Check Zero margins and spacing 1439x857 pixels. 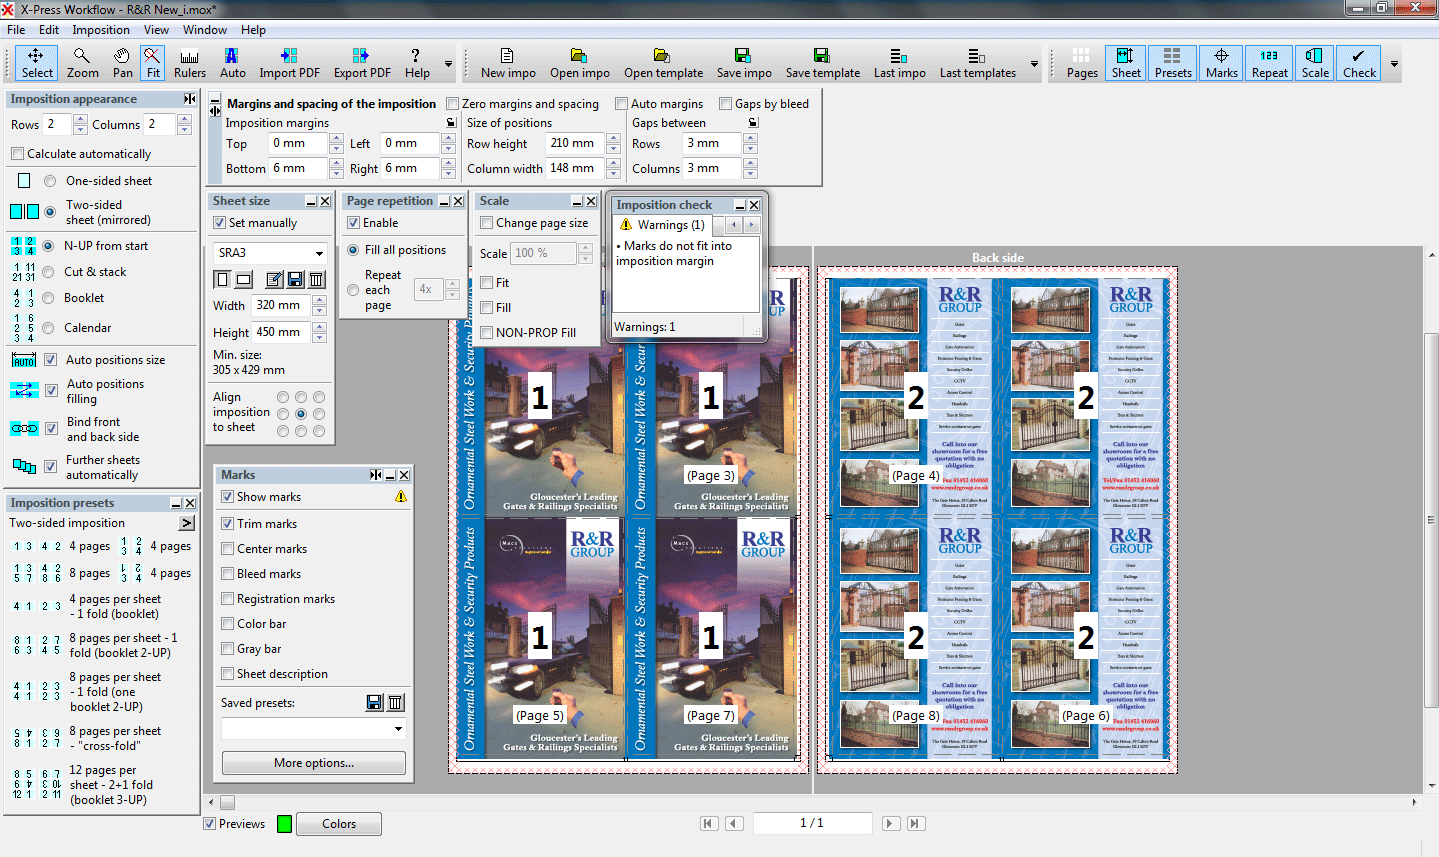(x=452, y=104)
